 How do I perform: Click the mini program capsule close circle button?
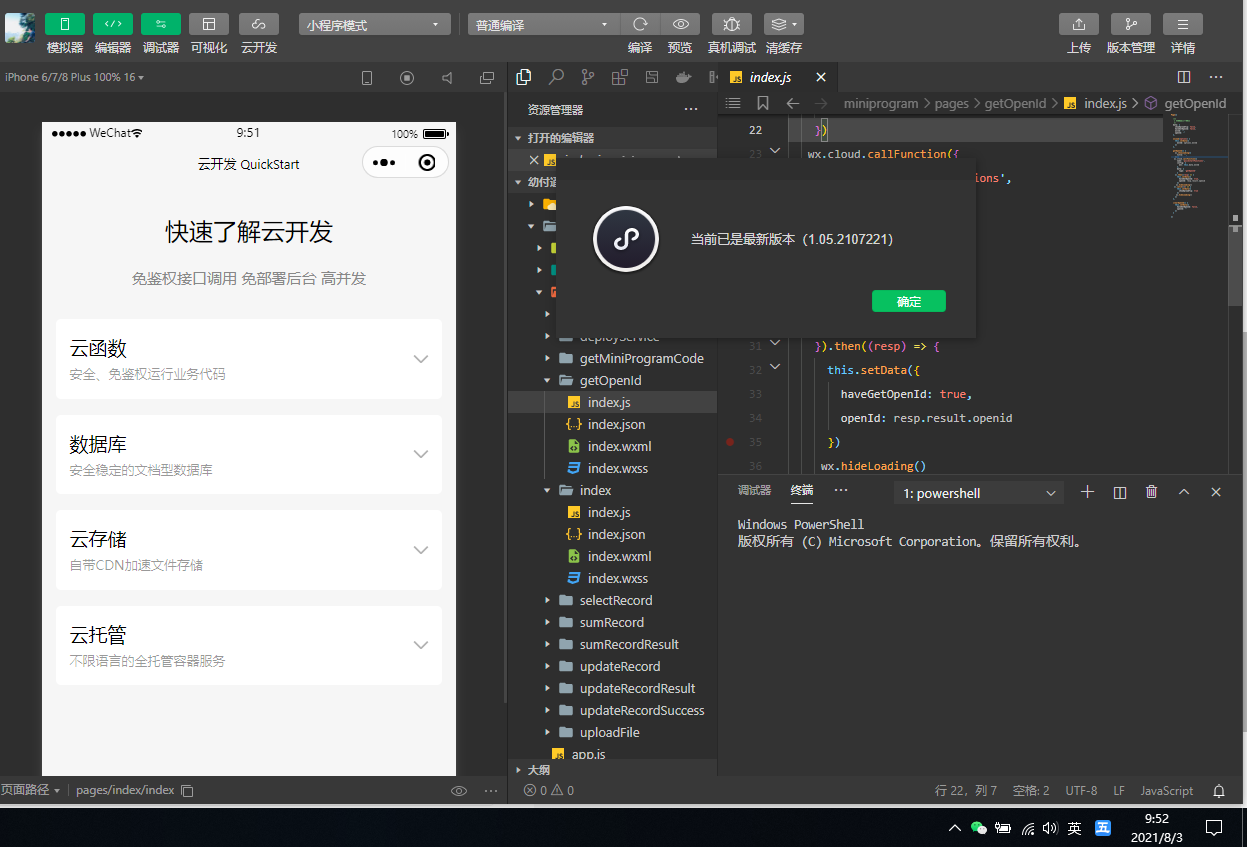[x=427, y=162]
